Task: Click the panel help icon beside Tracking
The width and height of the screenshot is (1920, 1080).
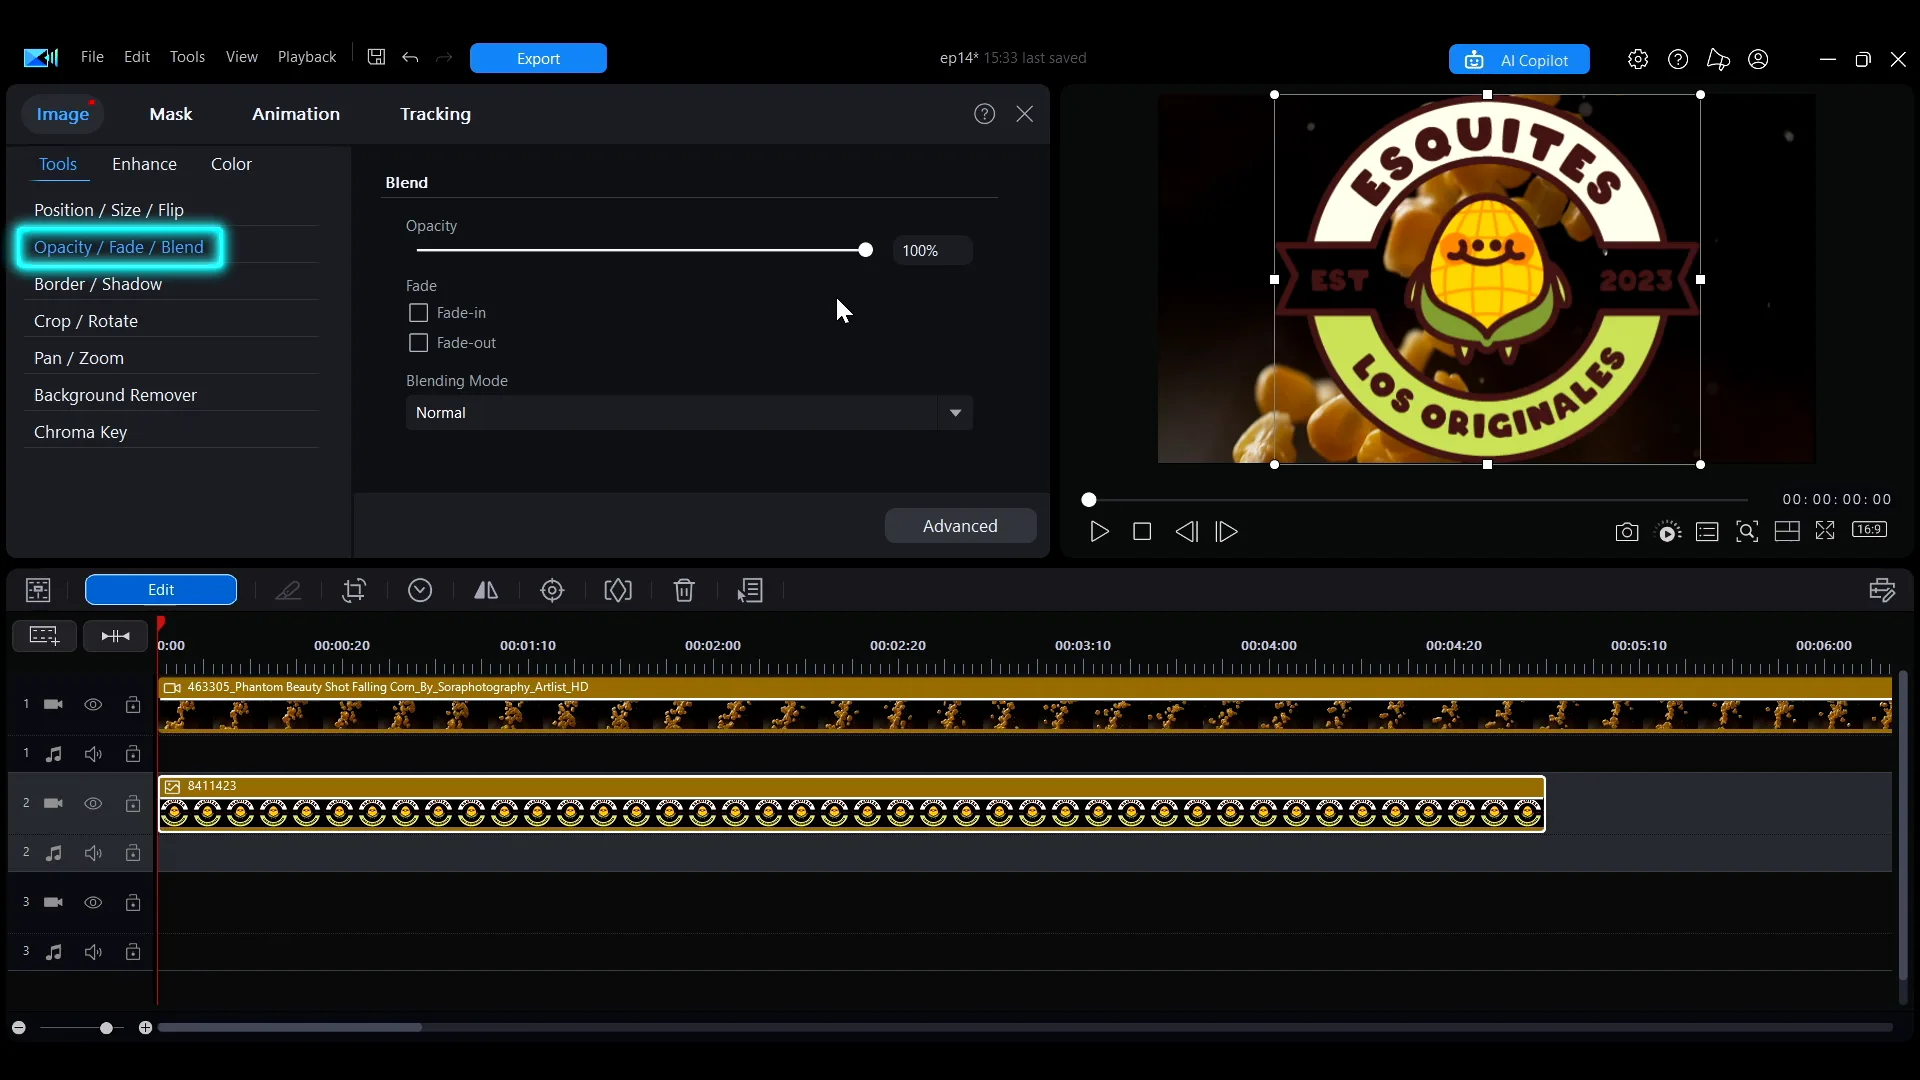Action: 984,114
